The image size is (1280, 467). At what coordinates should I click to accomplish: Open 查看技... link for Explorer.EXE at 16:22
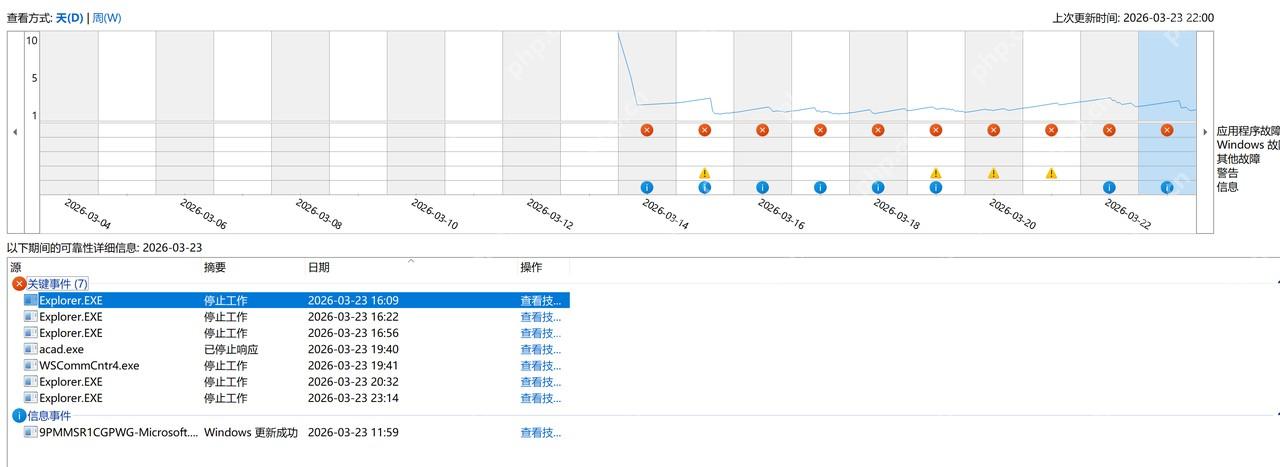540,317
